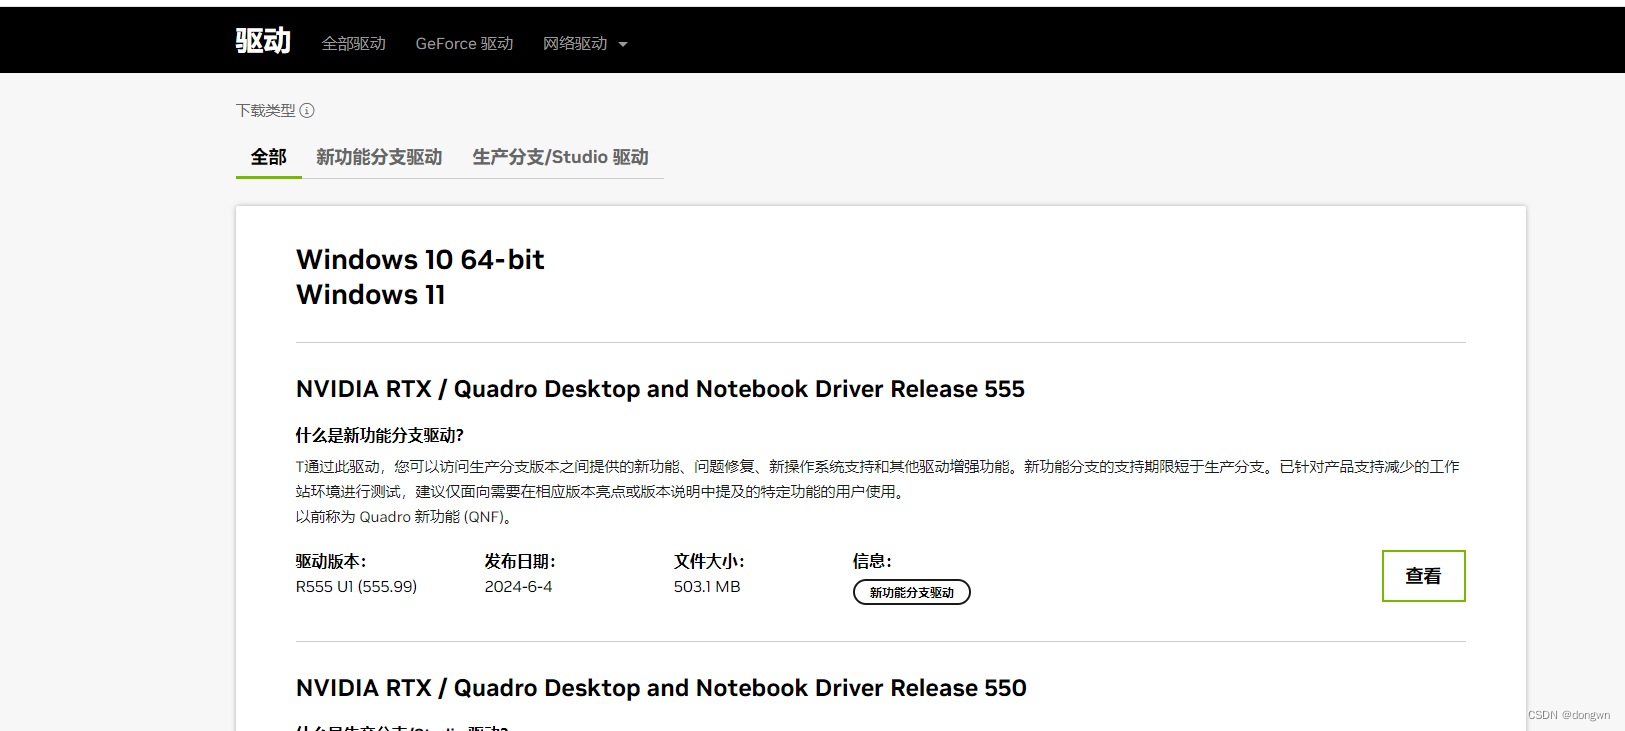Click driver version R555 U1 (555.99)
The width and height of the screenshot is (1625, 731).
tap(356, 587)
